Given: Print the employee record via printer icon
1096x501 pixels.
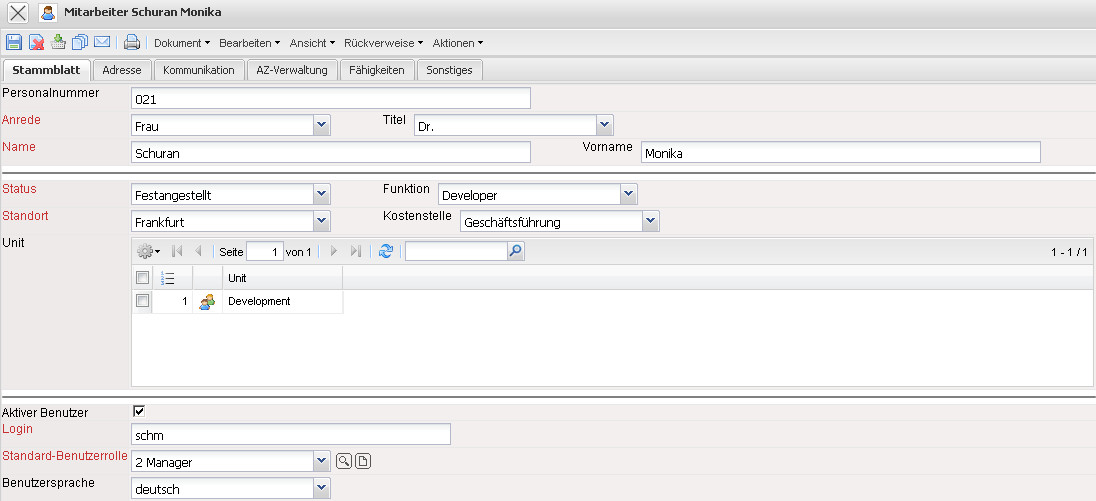Looking at the screenshot, I should coord(131,43).
